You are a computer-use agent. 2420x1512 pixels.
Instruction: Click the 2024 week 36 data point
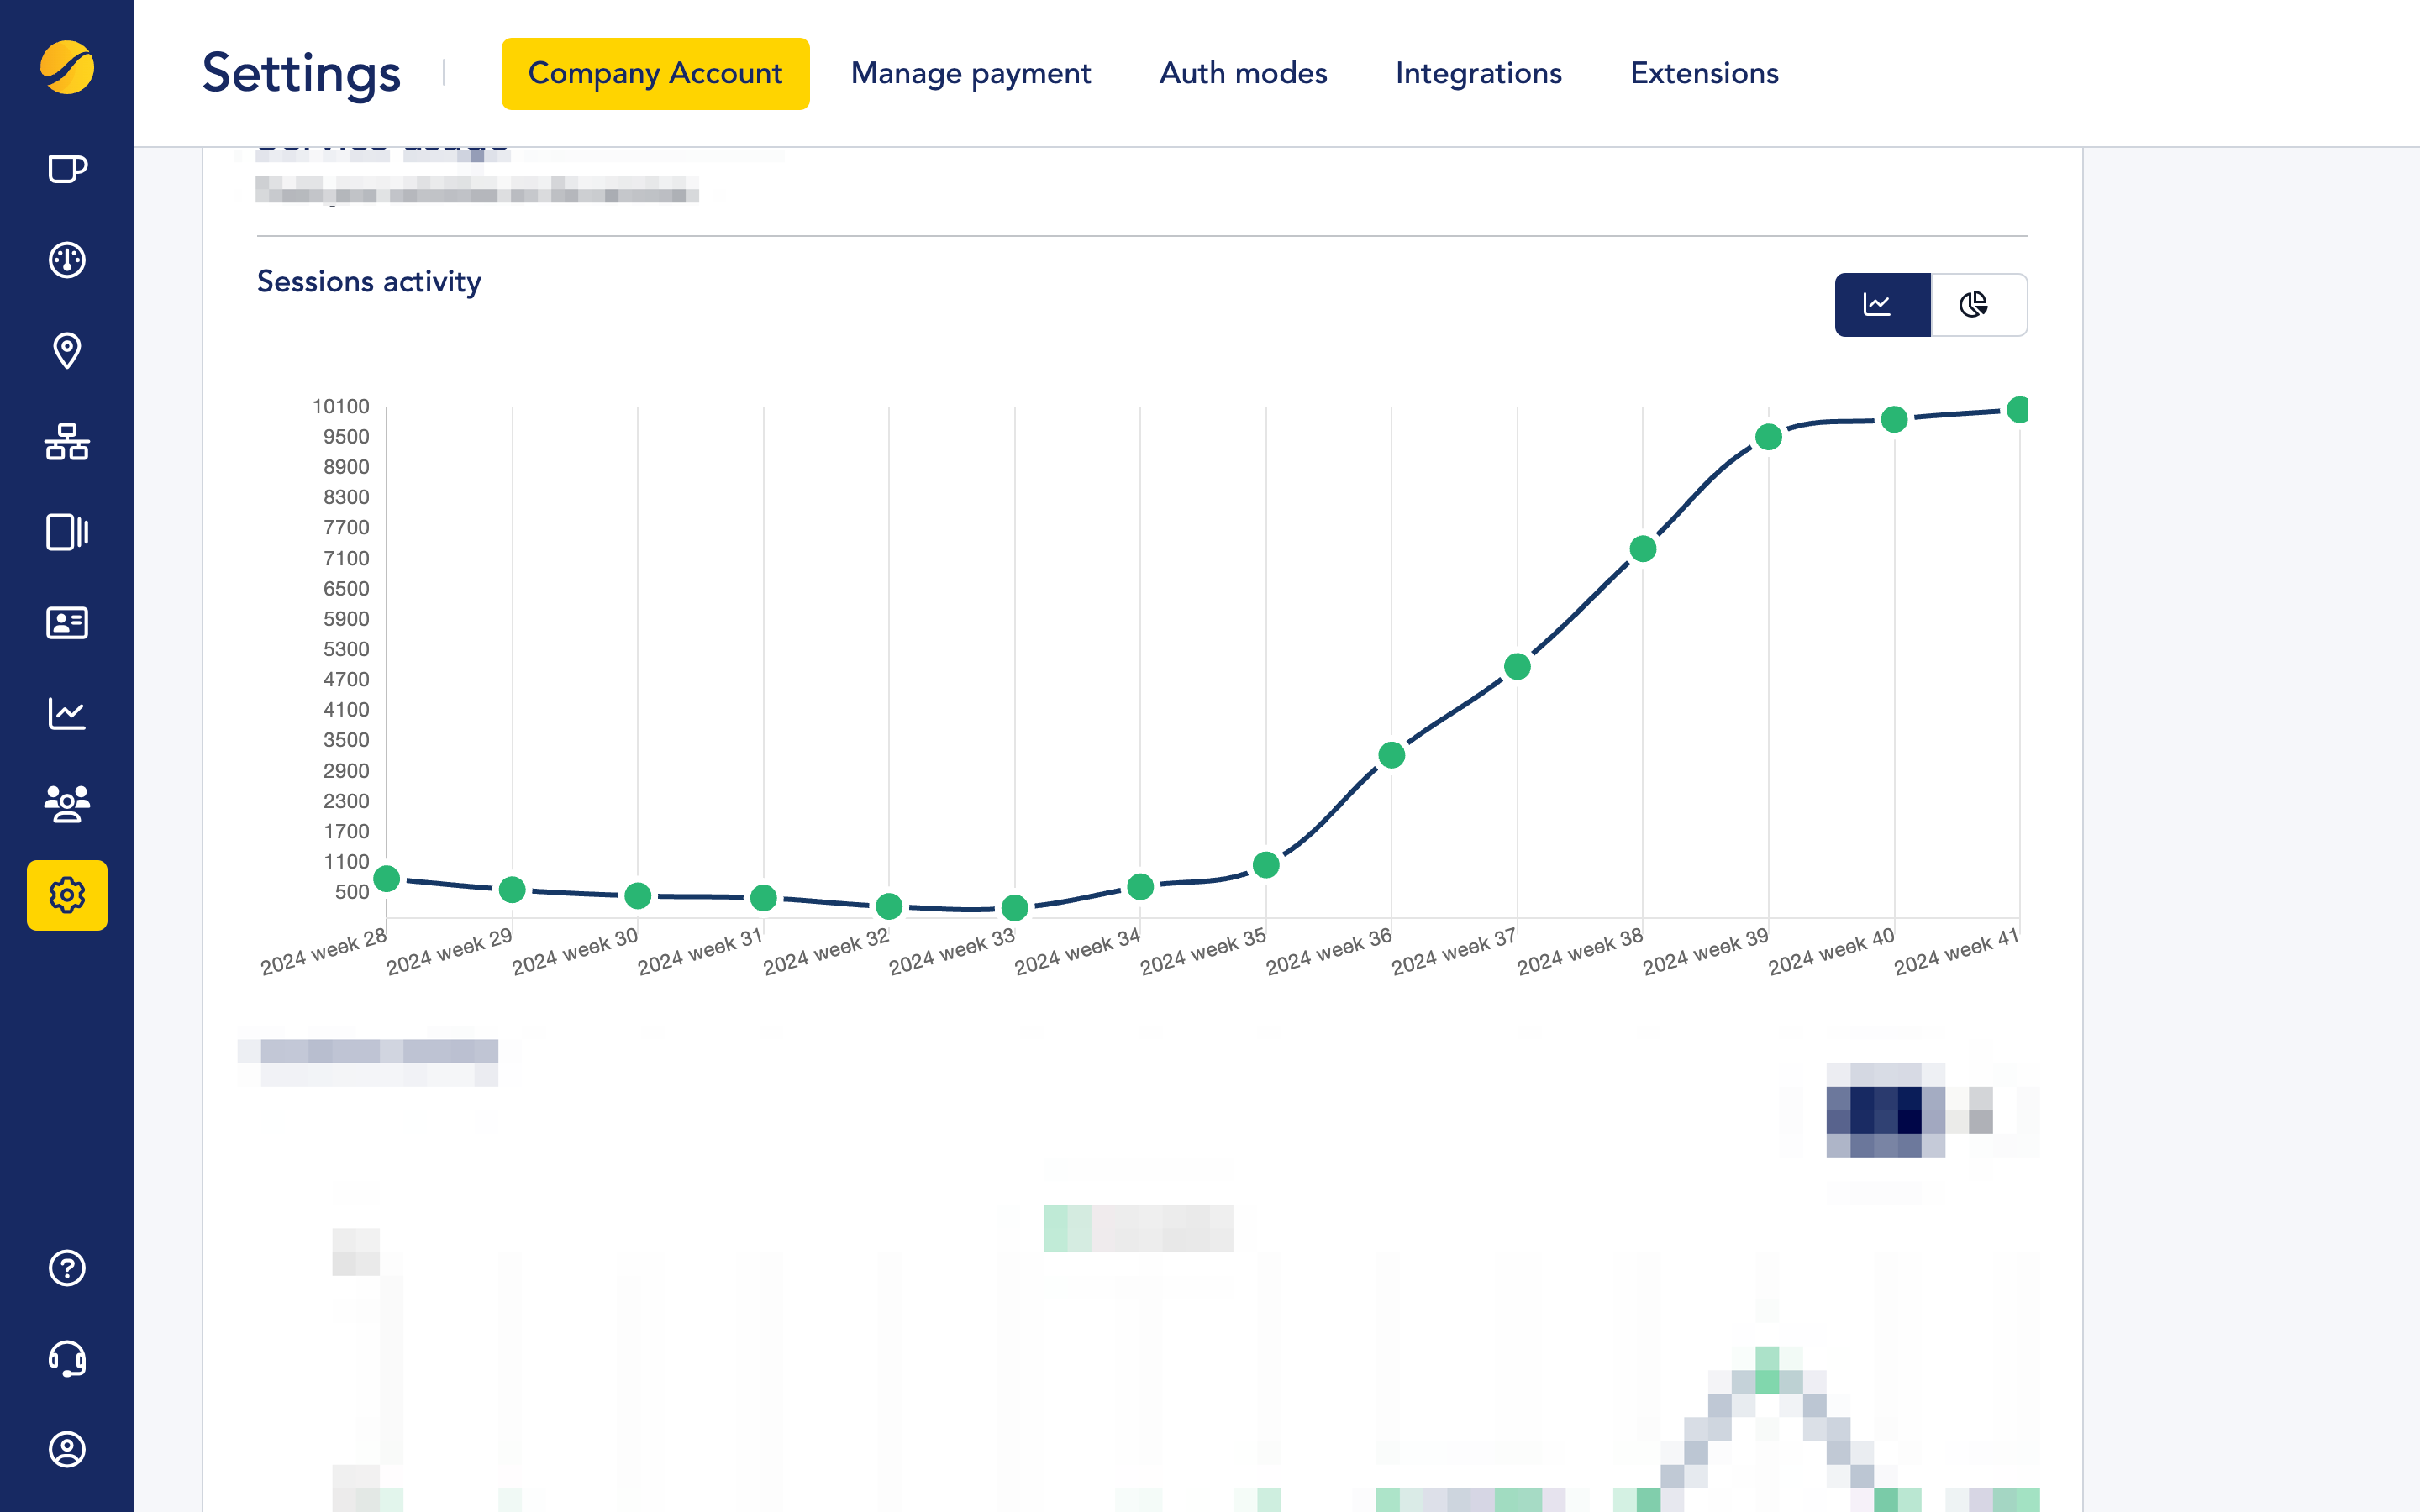1391,755
